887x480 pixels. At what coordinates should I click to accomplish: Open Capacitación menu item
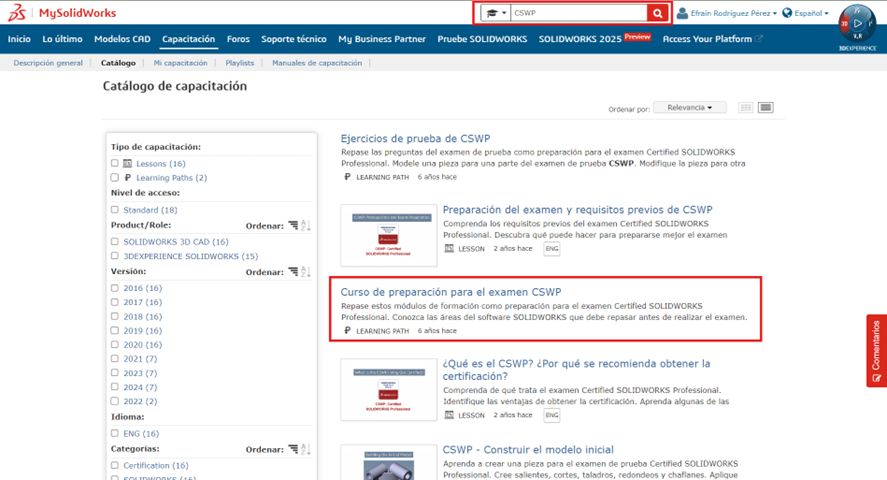point(188,39)
